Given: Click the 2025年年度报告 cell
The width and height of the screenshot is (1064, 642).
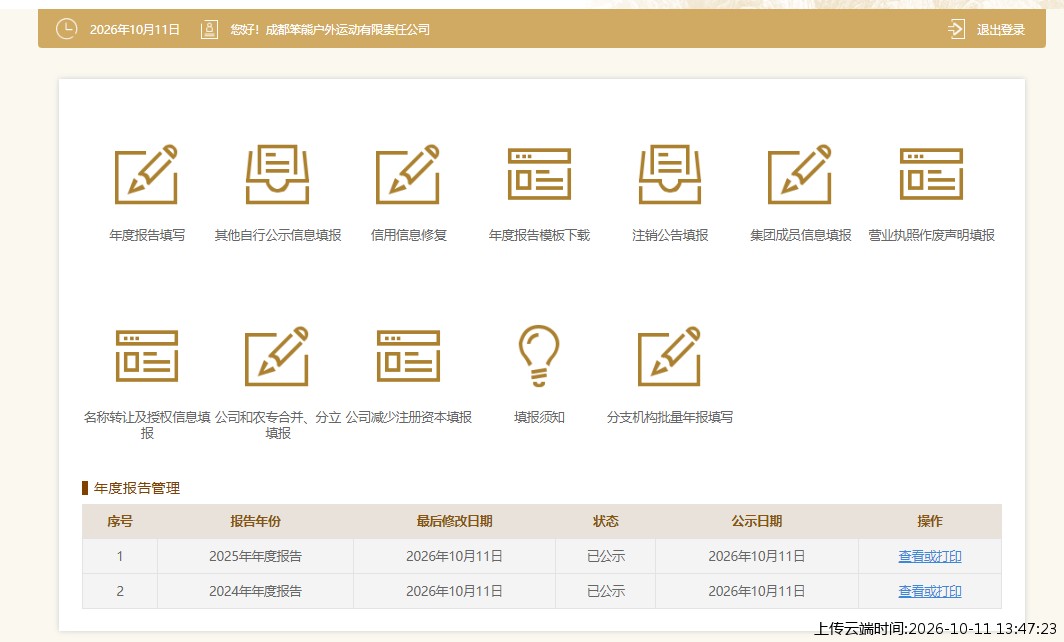Looking at the screenshot, I should click(255, 556).
